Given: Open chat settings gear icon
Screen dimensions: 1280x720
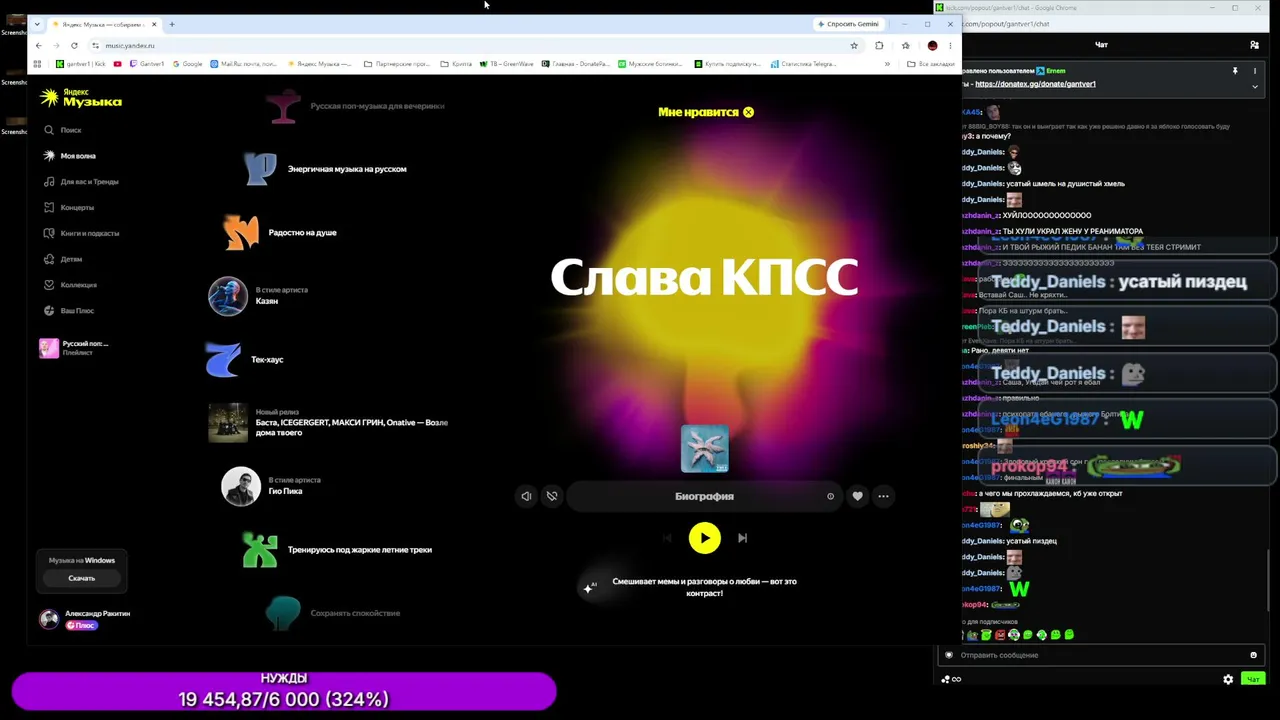Looking at the screenshot, I should (x=1228, y=679).
